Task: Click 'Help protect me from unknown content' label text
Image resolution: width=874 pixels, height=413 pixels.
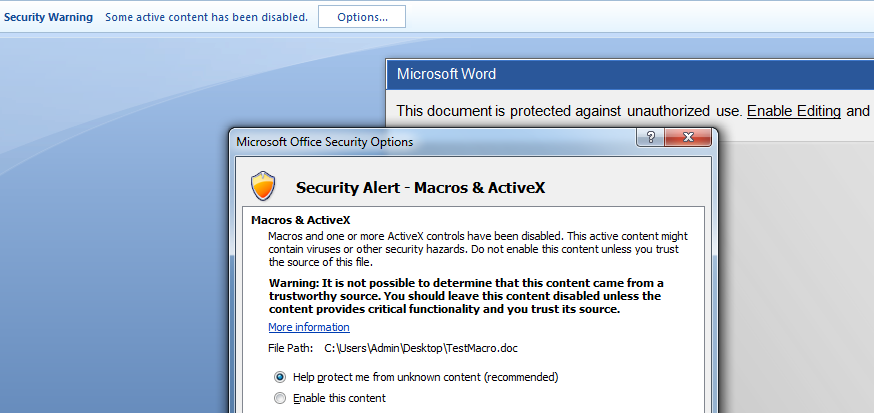Action: coord(425,377)
